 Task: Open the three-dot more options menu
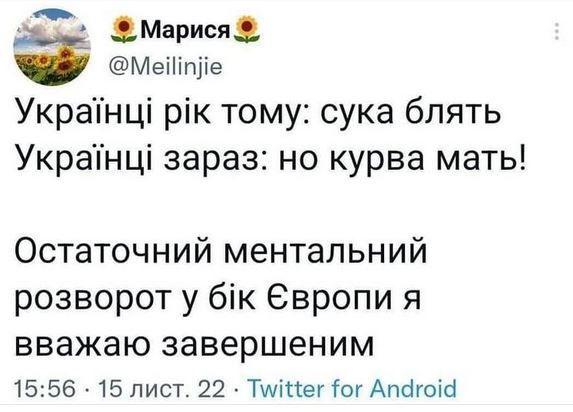tap(557, 31)
